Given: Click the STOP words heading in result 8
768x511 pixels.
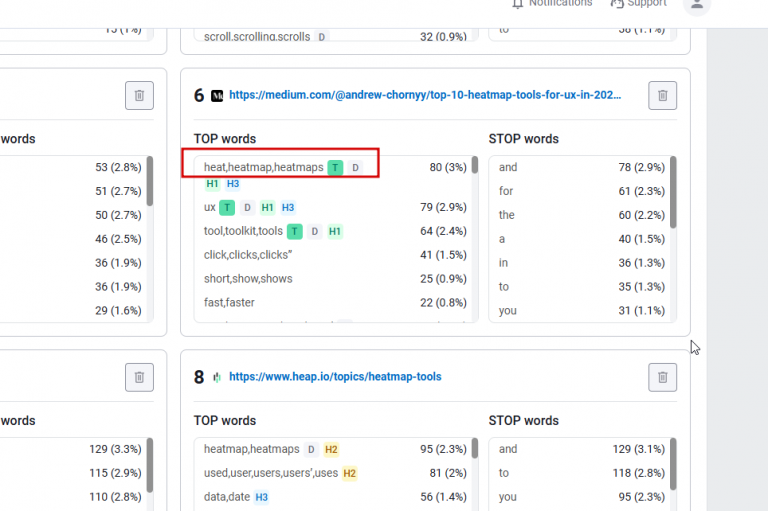Looking at the screenshot, I should (x=524, y=421).
